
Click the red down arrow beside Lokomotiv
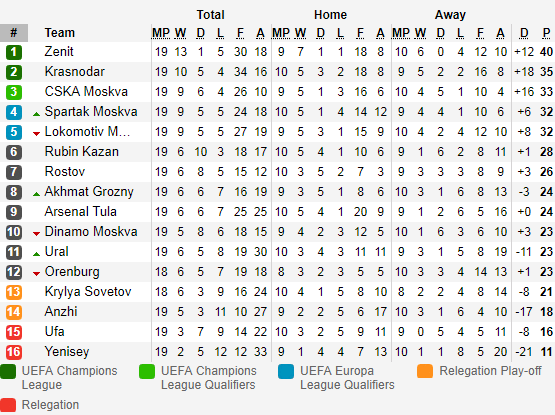pos(36,134)
